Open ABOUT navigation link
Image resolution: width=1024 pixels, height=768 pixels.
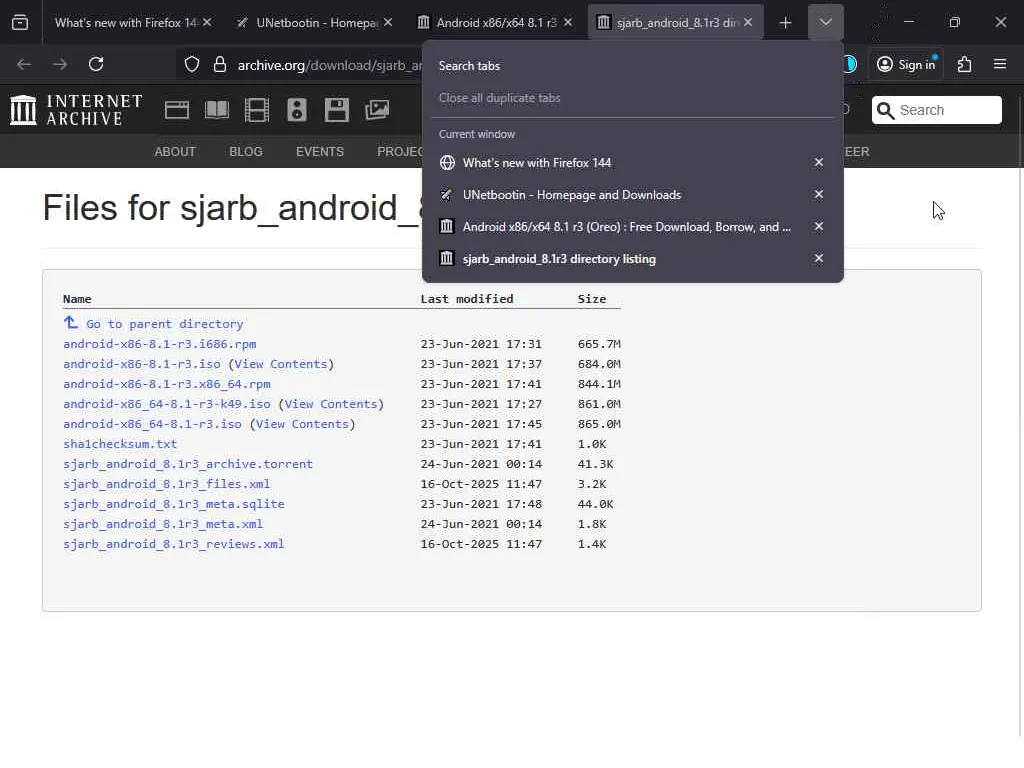[175, 152]
